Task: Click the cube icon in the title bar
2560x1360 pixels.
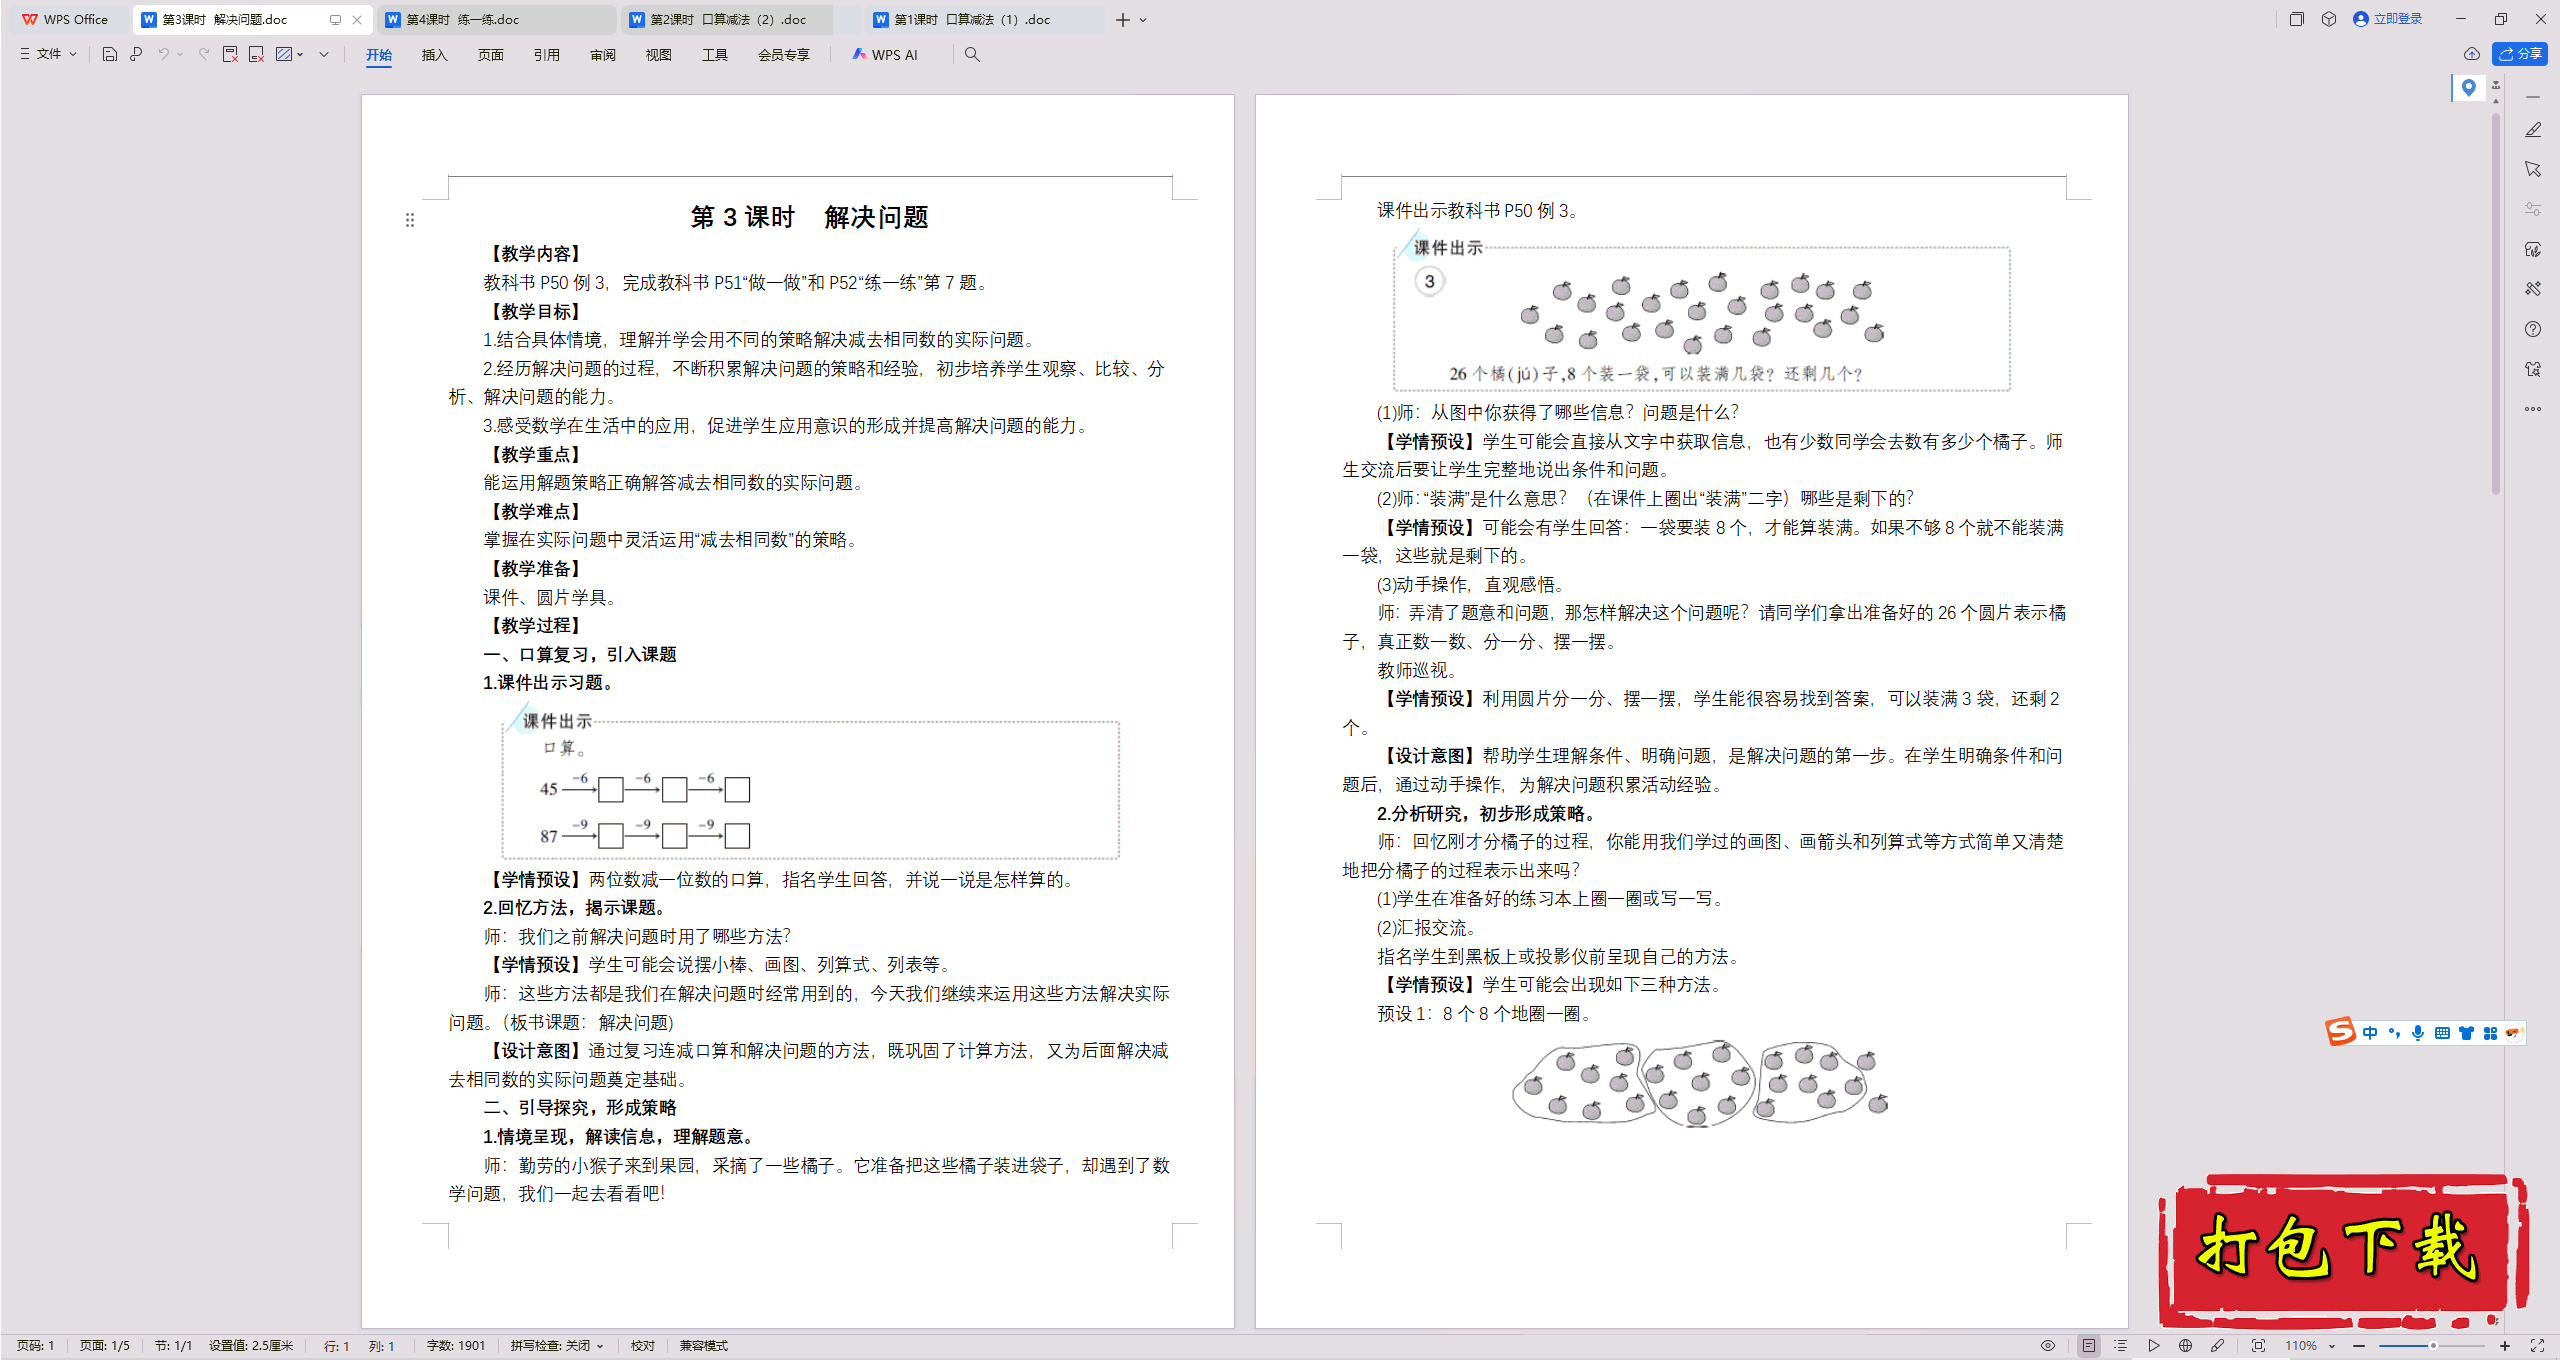Action: pyautogui.click(x=2329, y=19)
